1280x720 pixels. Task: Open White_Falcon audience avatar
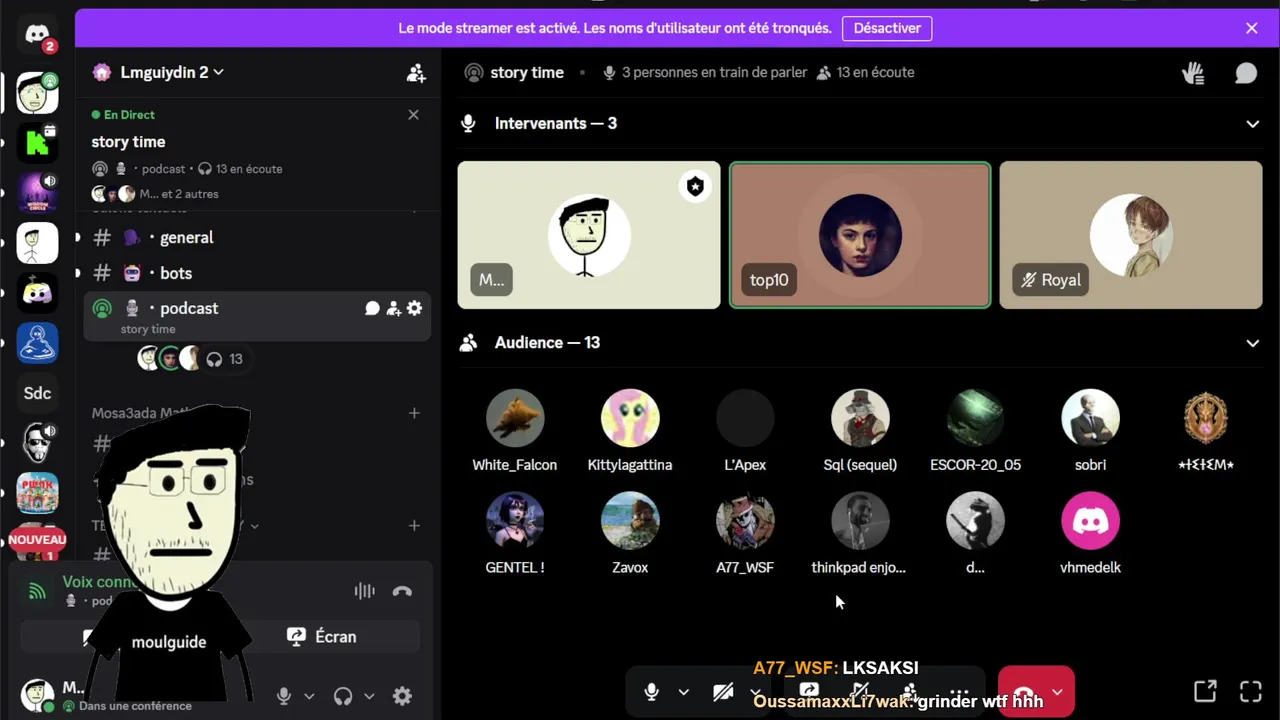click(515, 418)
